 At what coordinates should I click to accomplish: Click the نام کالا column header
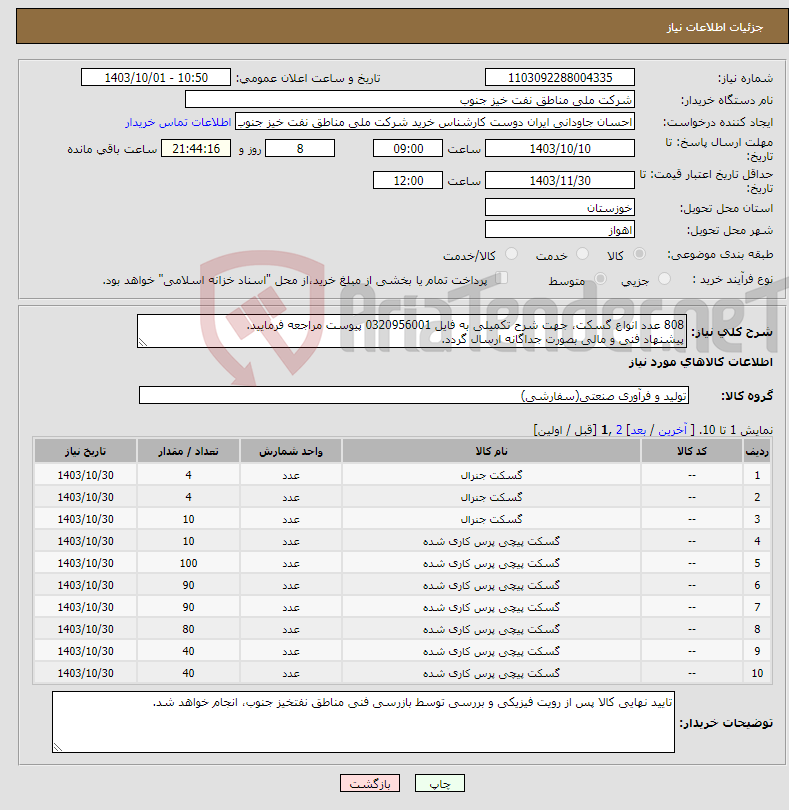(x=491, y=451)
